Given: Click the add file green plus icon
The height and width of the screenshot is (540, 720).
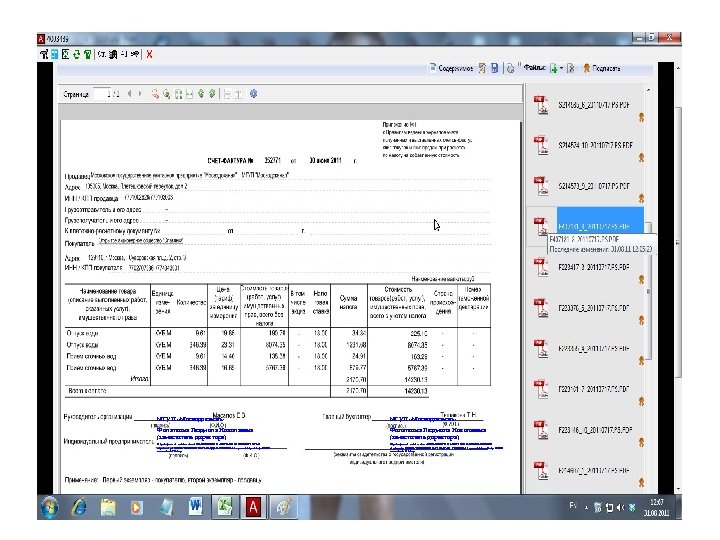Looking at the screenshot, I should point(553,68).
